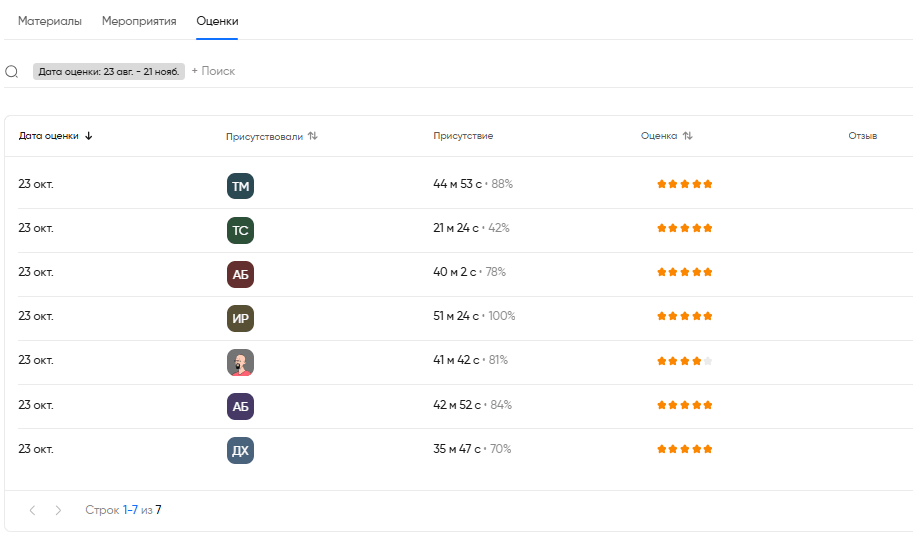Select the Оценки tab

(x=217, y=21)
